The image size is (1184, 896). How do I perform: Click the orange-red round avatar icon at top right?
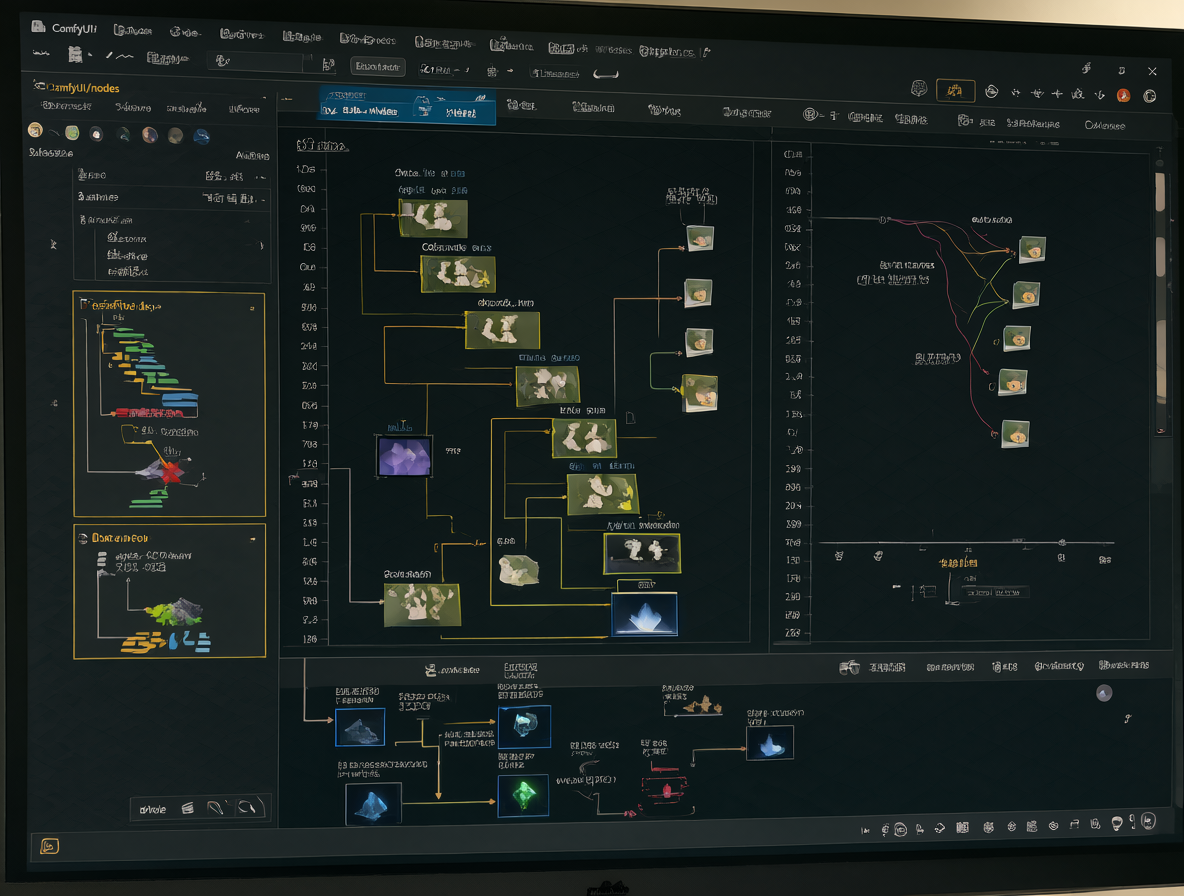(x=1124, y=95)
